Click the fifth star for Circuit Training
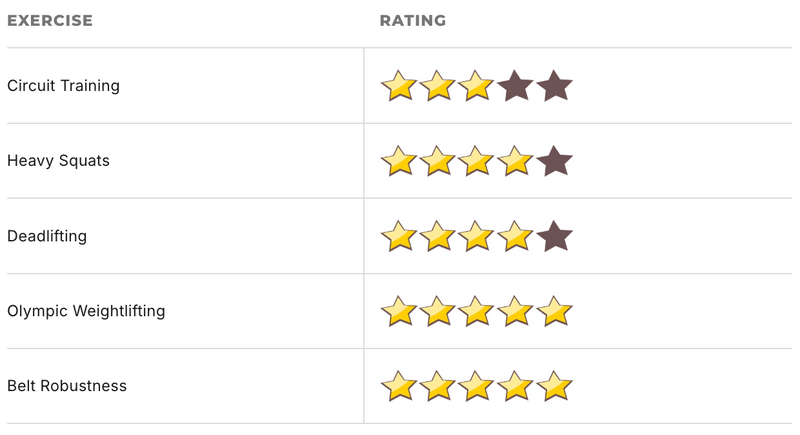This screenshot has height=435, width=800. click(x=554, y=86)
